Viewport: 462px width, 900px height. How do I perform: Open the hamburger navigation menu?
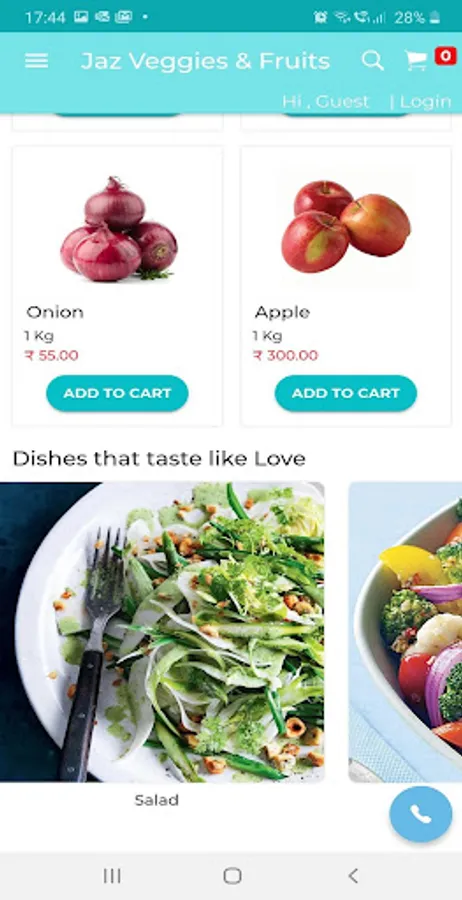pyautogui.click(x=37, y=61)
